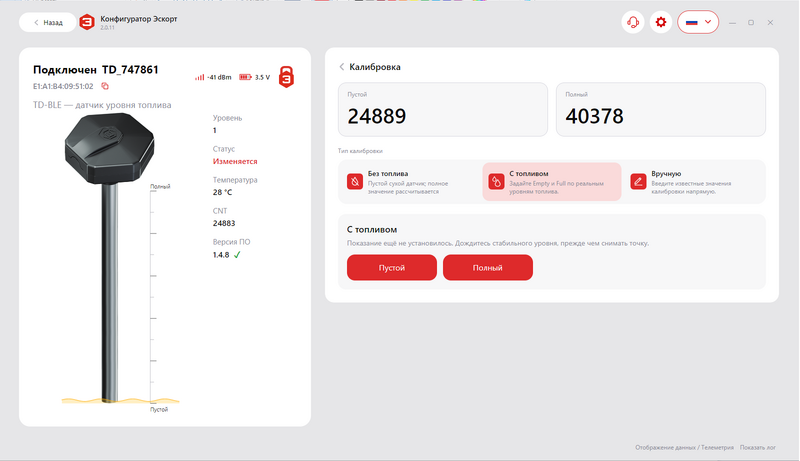The width and height of the screenshot is (800, 461).
Task: Click the firmware version 1.4.8
Action: 221,255
